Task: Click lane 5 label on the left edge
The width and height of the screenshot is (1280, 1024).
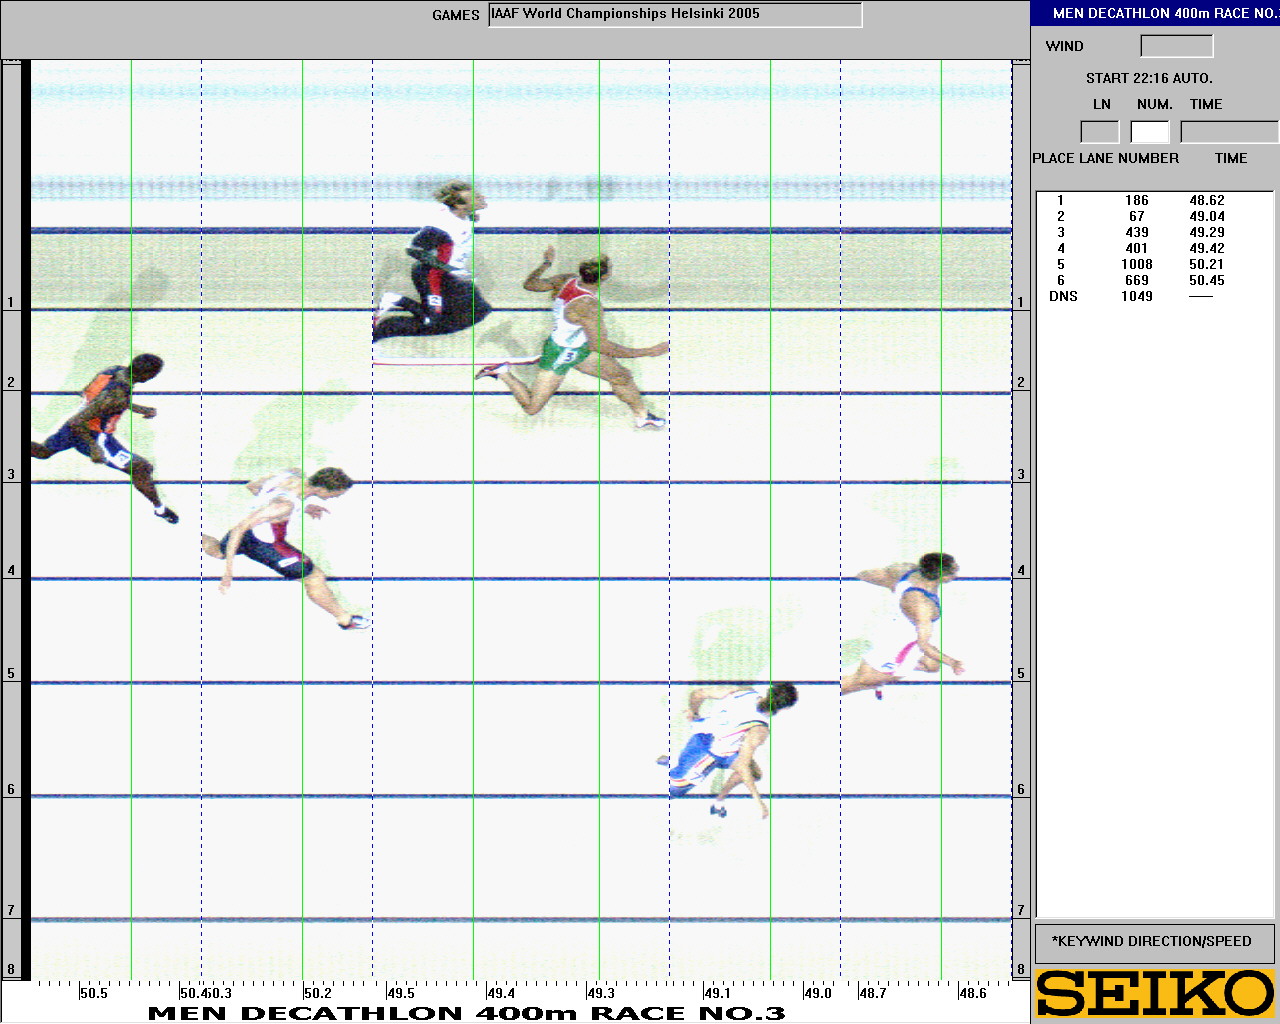Action: pyautogui.click(x=12, y=673)
